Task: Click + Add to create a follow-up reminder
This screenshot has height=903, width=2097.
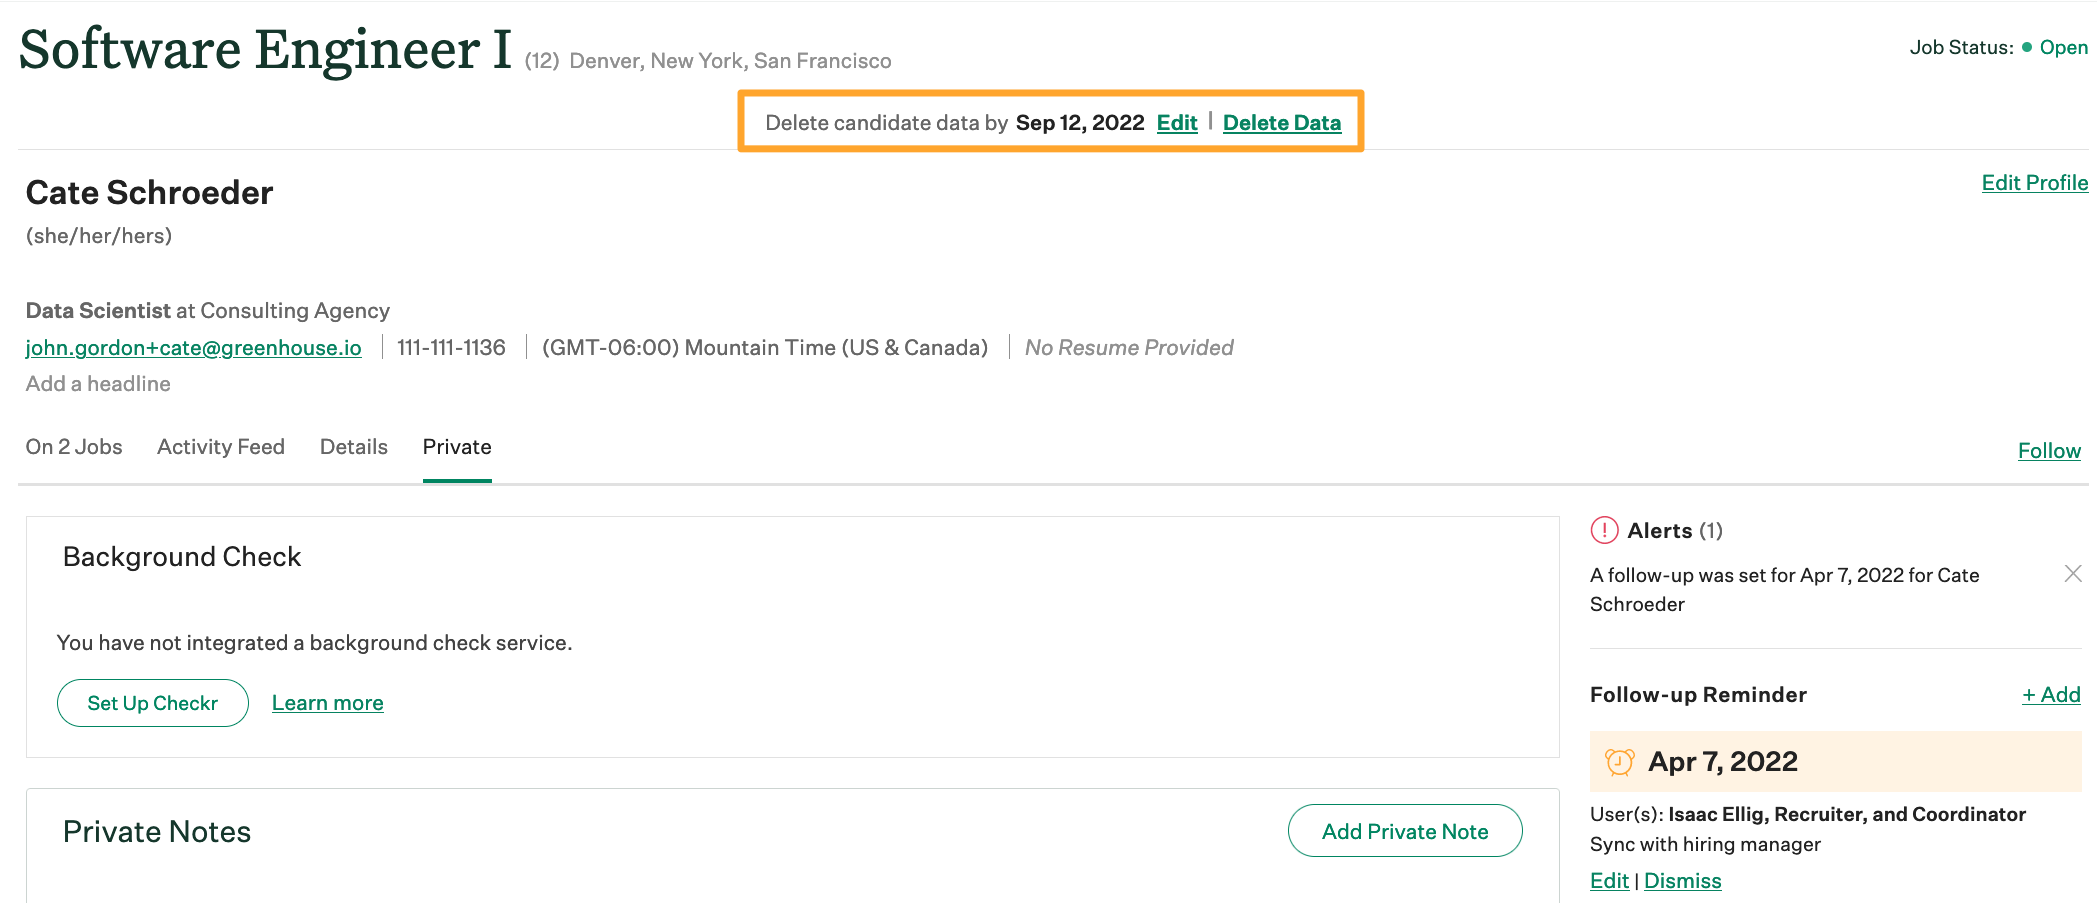Action: [2051, 694]
